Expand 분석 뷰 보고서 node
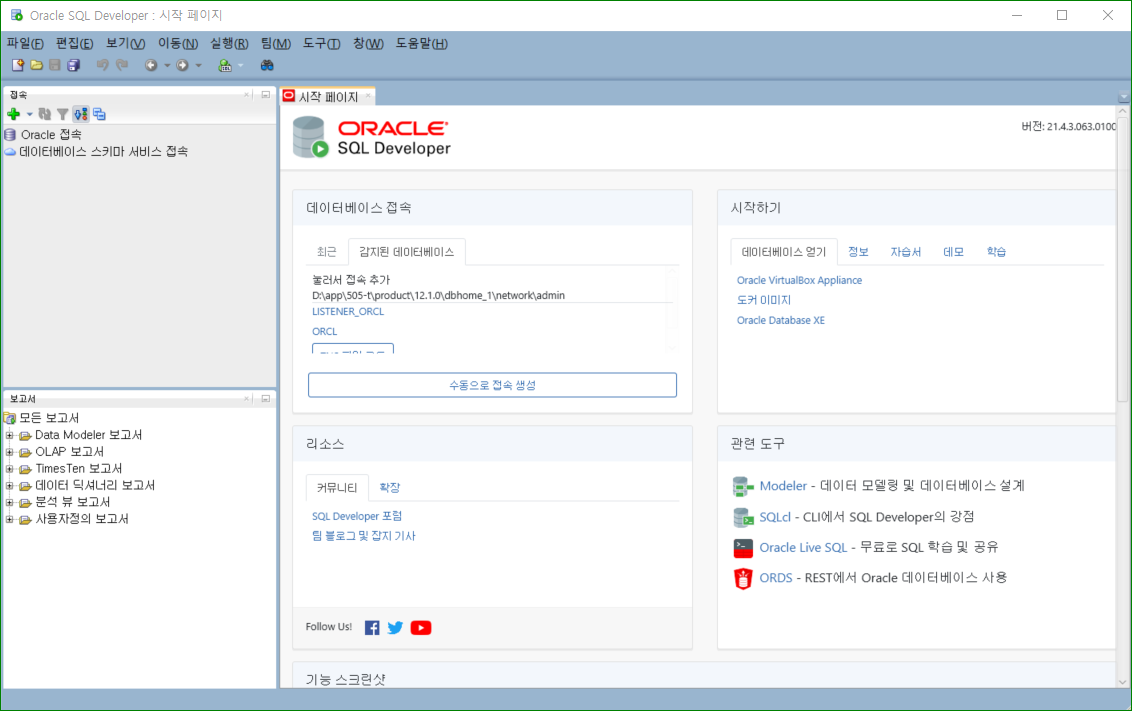 (9, 502)
